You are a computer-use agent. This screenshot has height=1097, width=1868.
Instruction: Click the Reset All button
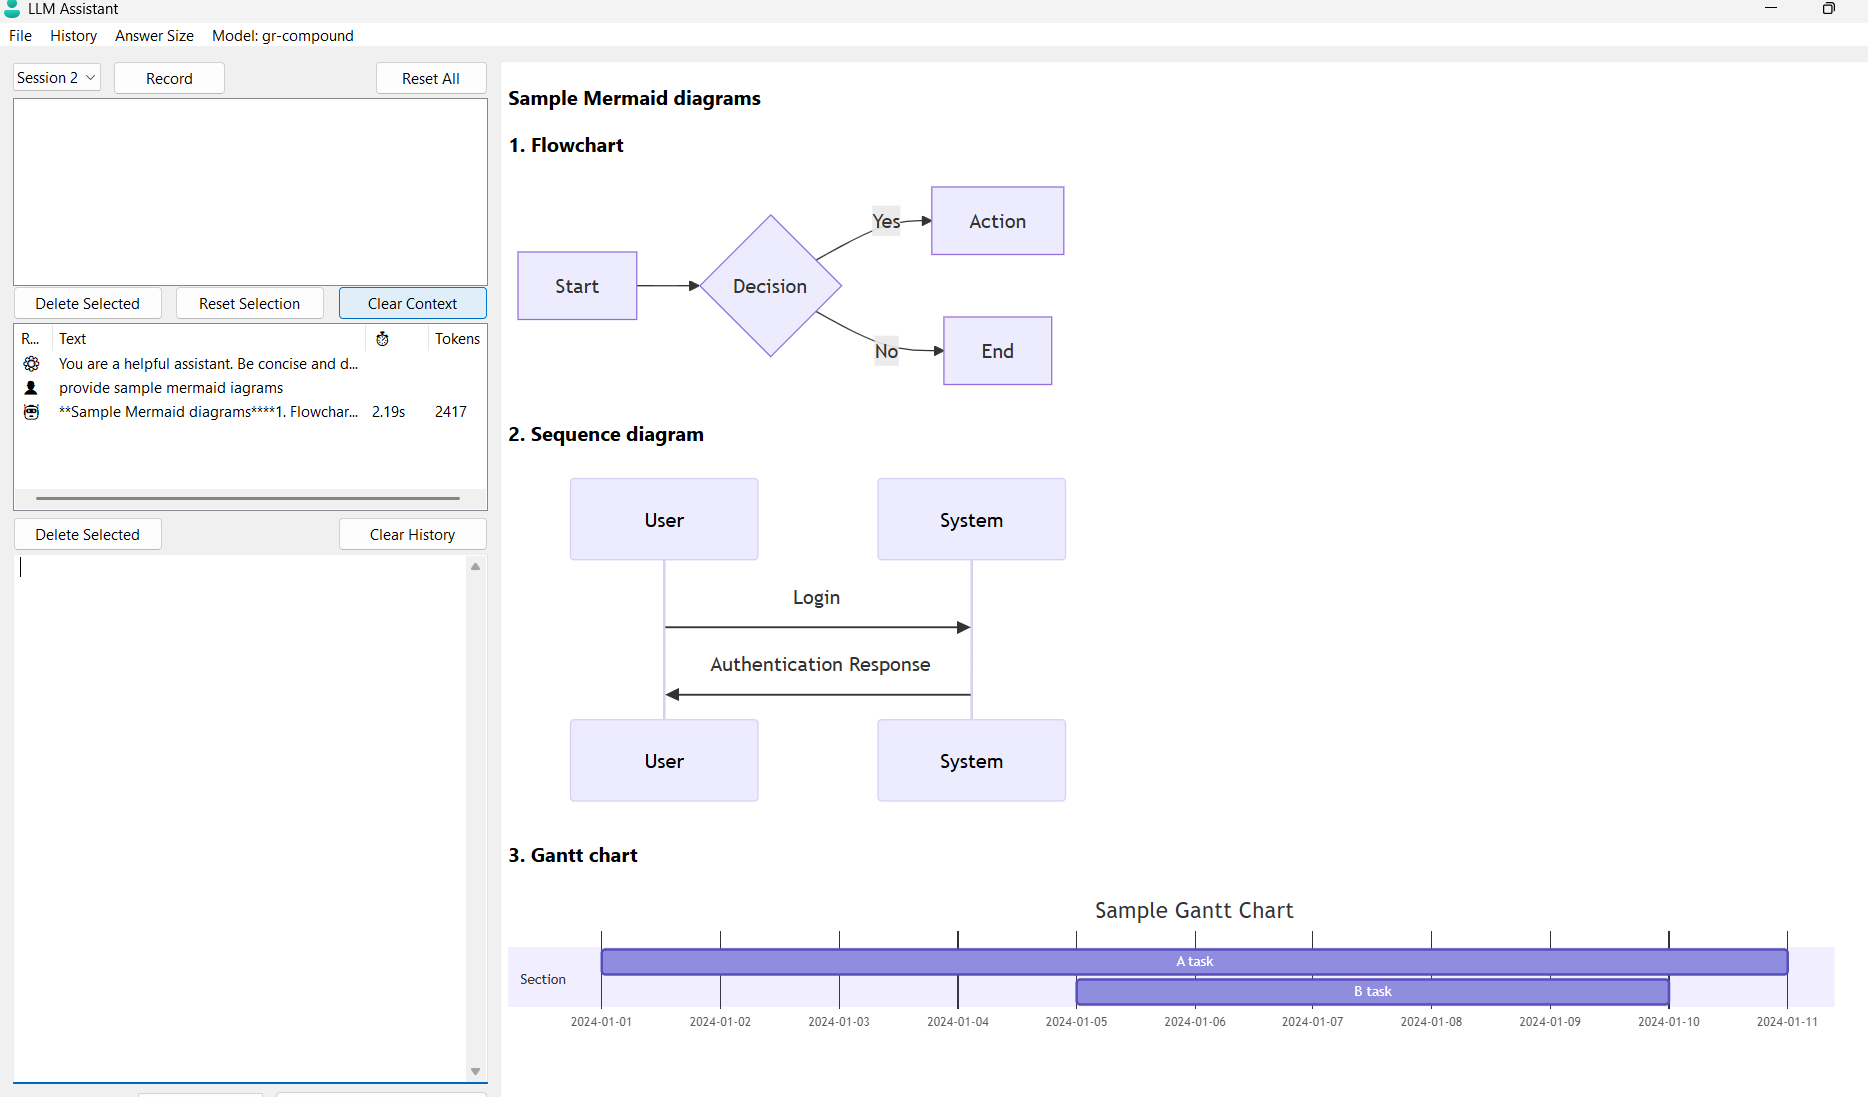(x=430, y=78)
